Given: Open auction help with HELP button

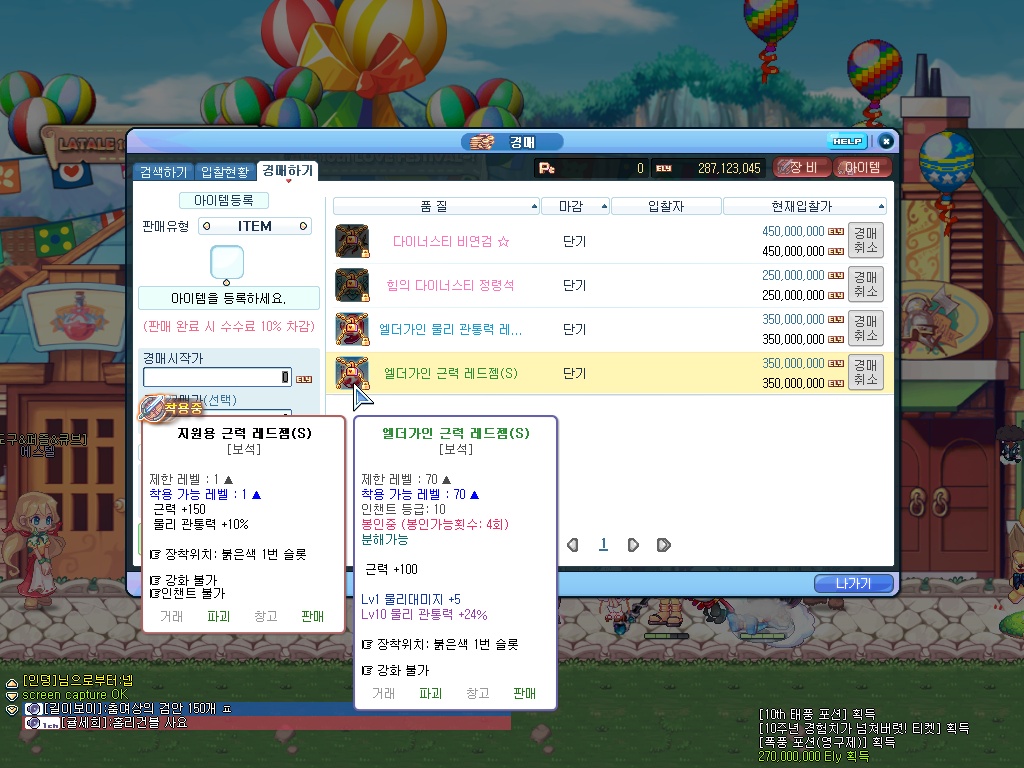Looking at the screenshot, I should (x=847, y=142).
